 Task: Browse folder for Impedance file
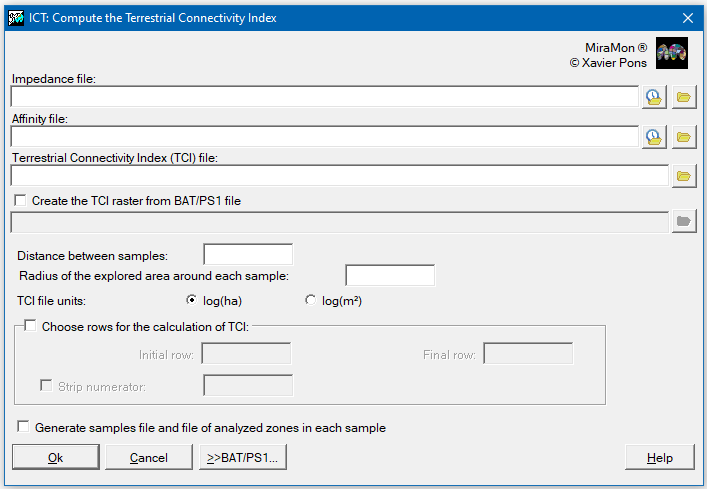(x=684, y=97)
